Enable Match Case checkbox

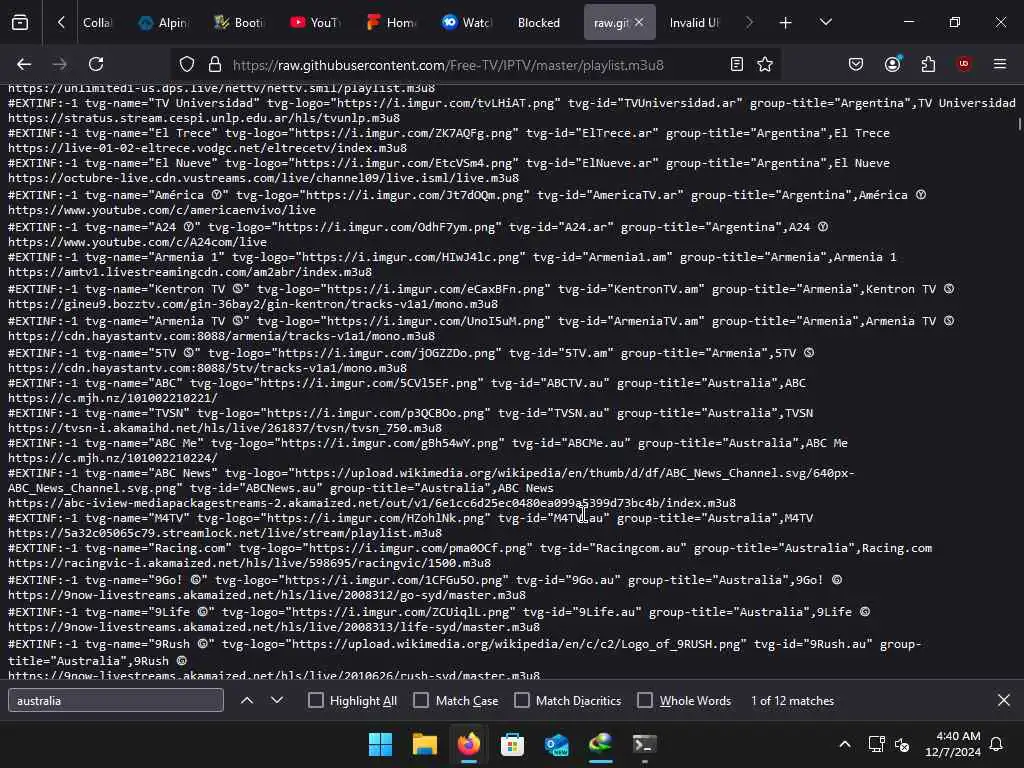[x=422, y=701]
